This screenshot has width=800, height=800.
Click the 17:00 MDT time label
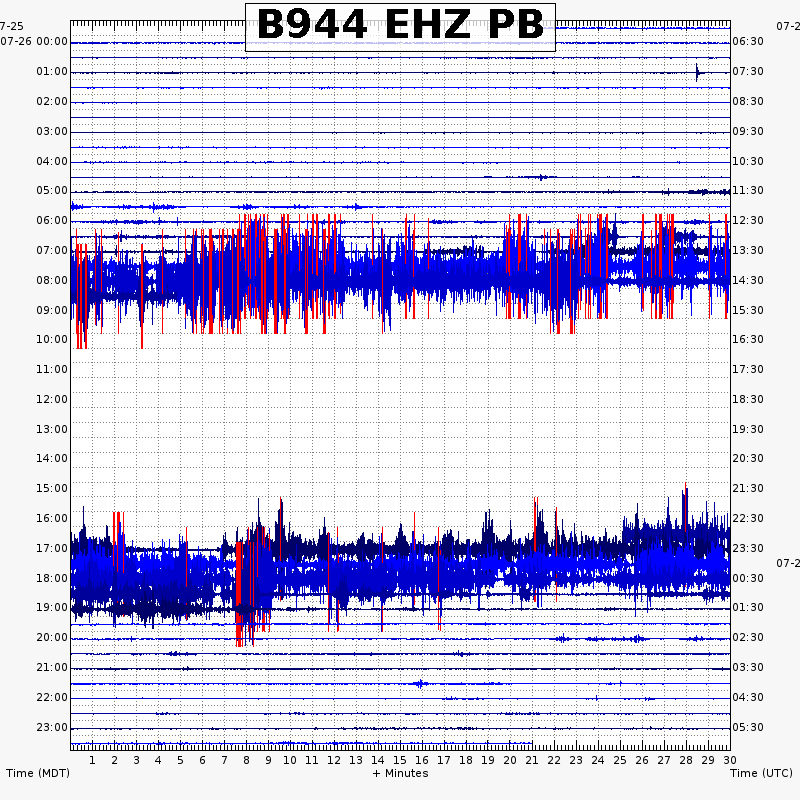point(52,548)
